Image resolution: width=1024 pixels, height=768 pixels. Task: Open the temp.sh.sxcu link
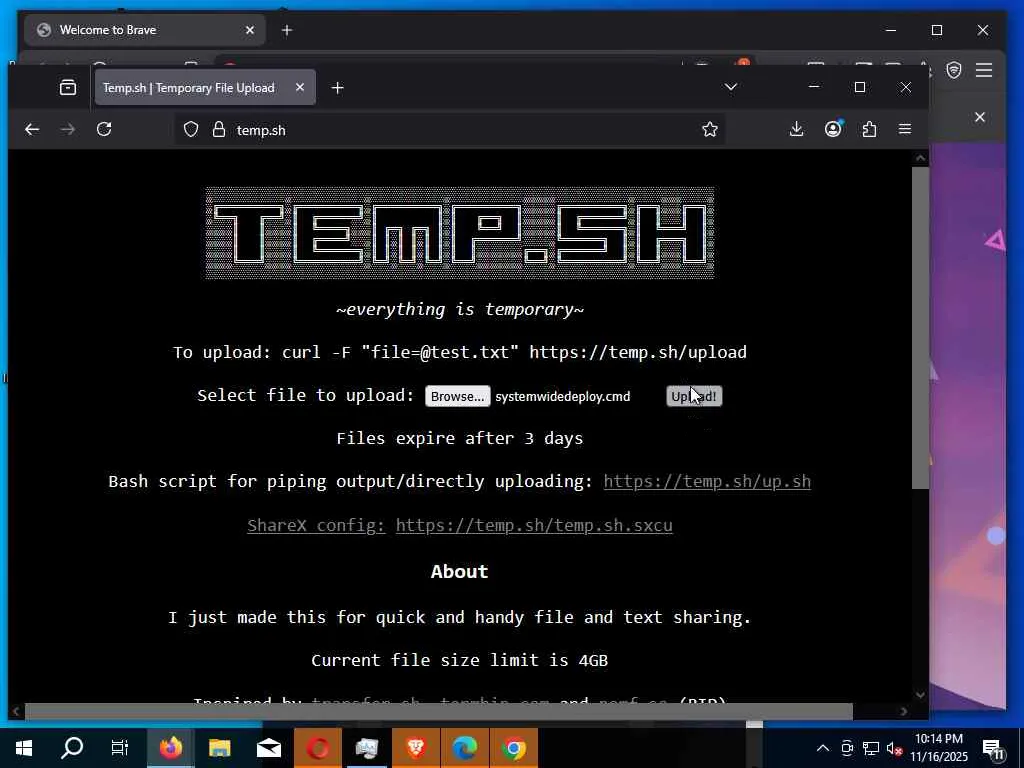tap(534, 525)
